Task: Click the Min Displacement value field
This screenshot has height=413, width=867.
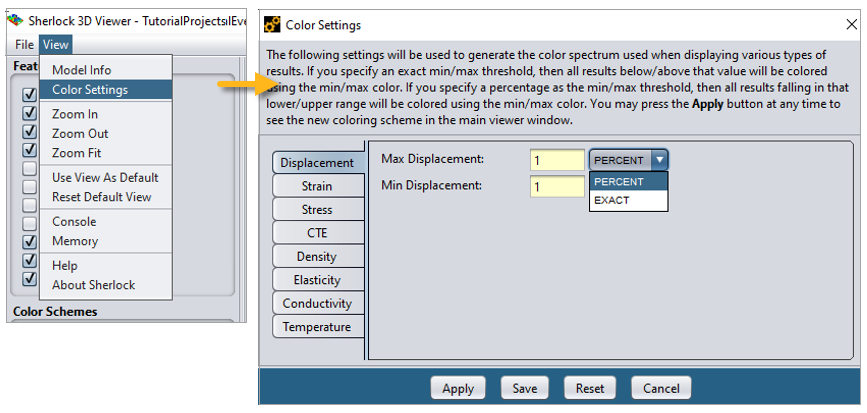Action: point(557,186)
